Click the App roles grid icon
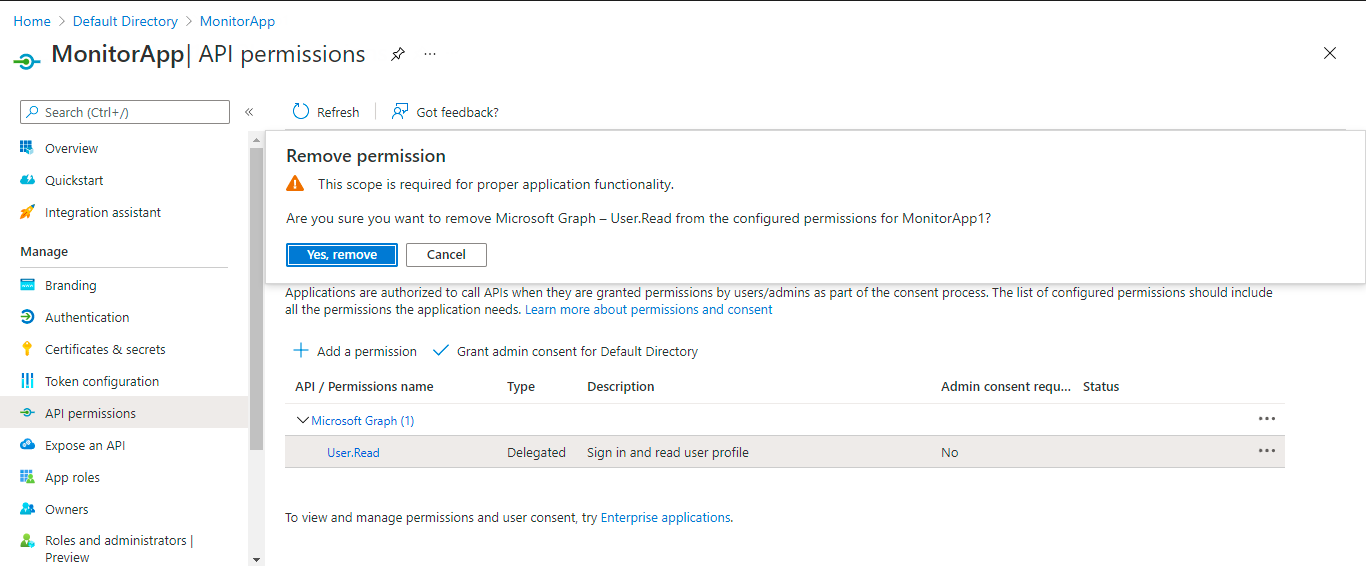This screenshot has height=566, width=1366. coord(27,477)
